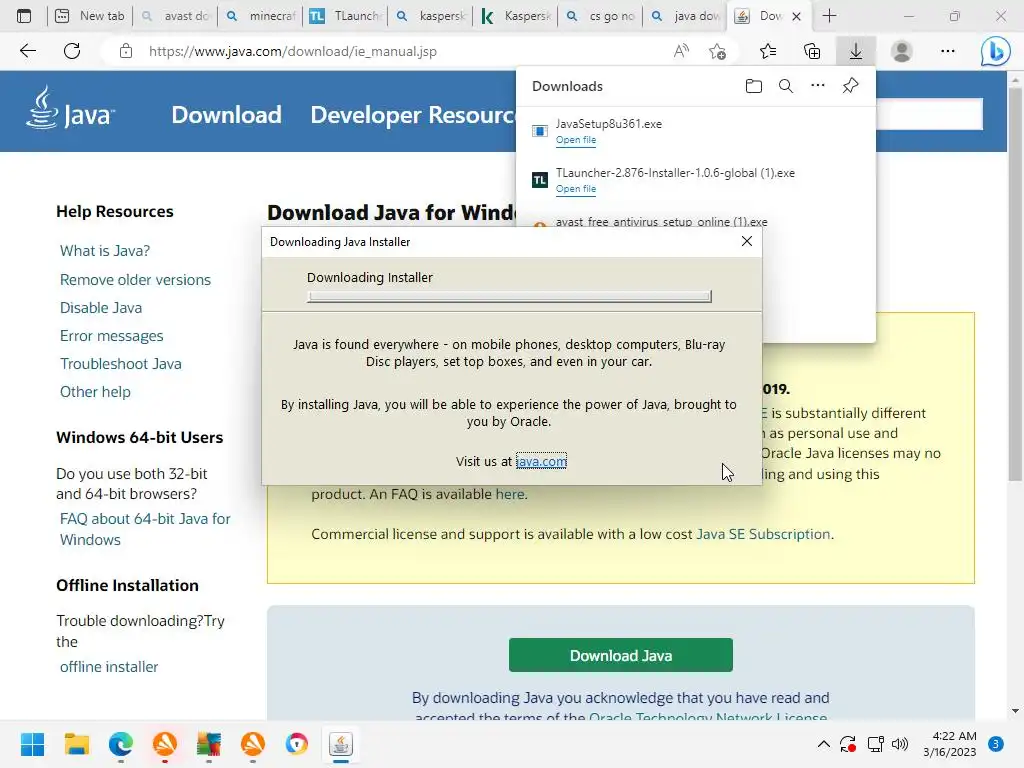Click the Java site search box

pyautogui.click(x=929, y=114)
